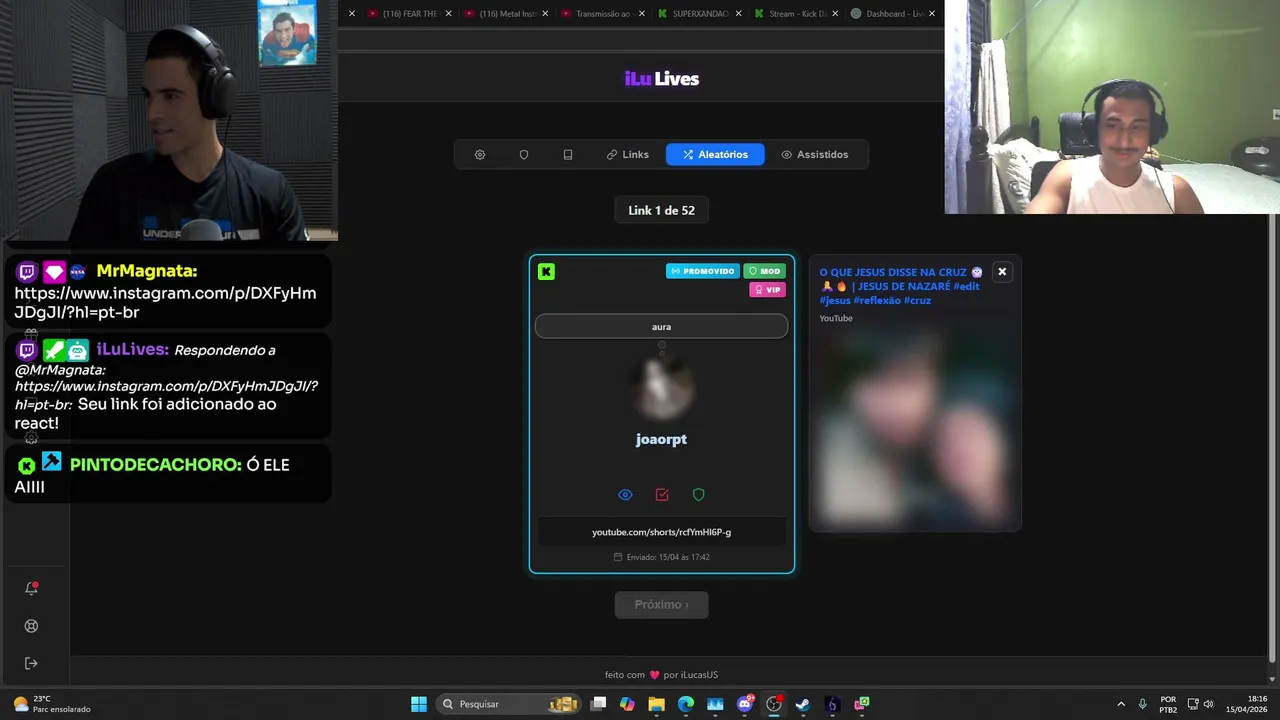Click the microphone icon in system tray
This screenshot has height=720, width=1280.
(x=1142, y=704)
